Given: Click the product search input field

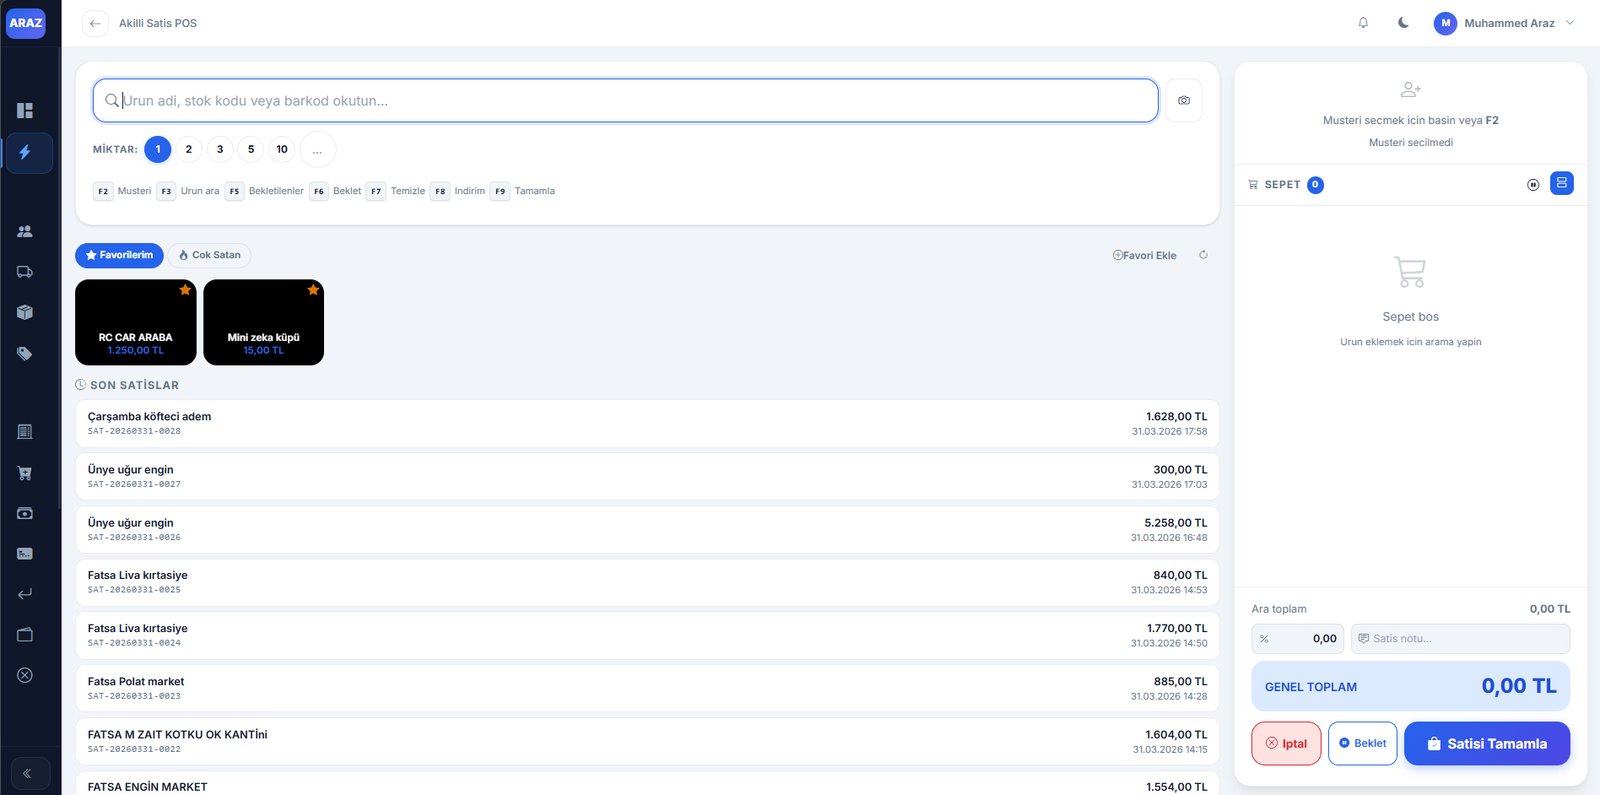Looking at the screenshot, I should point(630,101).
